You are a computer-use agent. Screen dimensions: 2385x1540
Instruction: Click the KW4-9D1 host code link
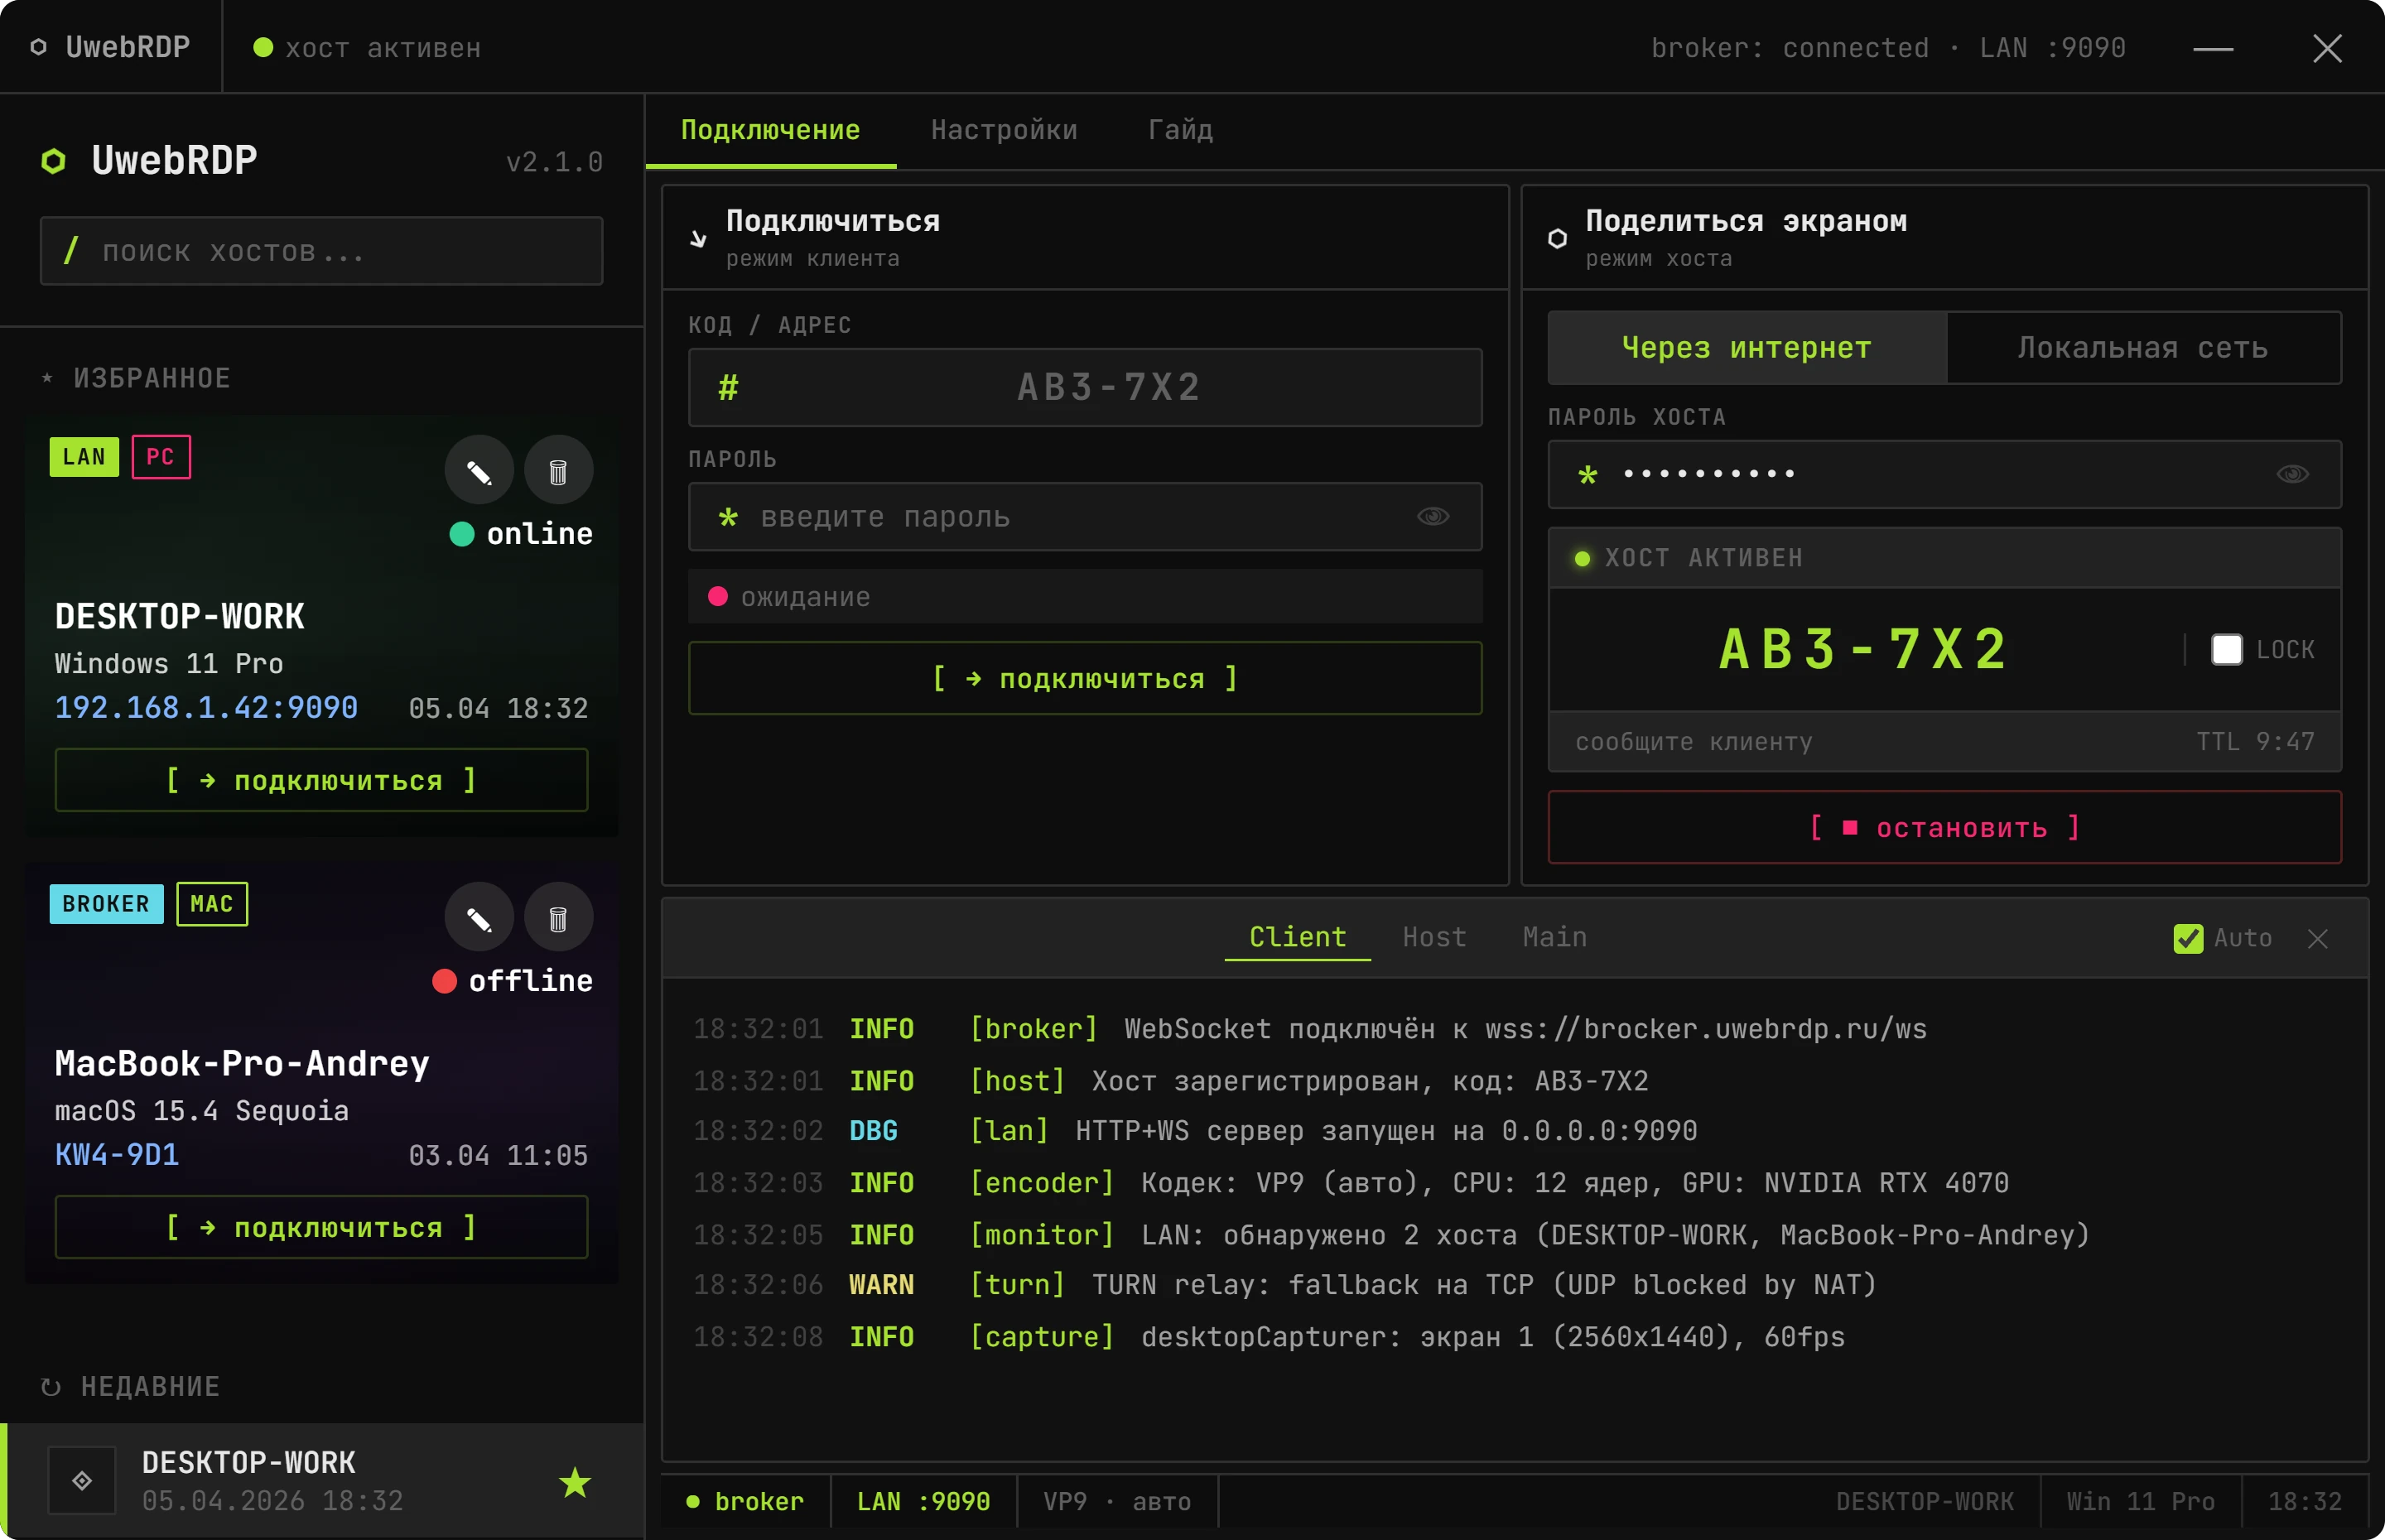tap(117, 1155)
